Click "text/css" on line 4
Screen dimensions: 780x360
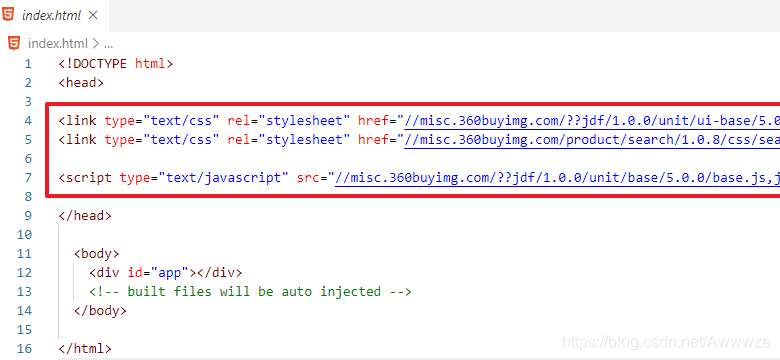click(181, 121)
